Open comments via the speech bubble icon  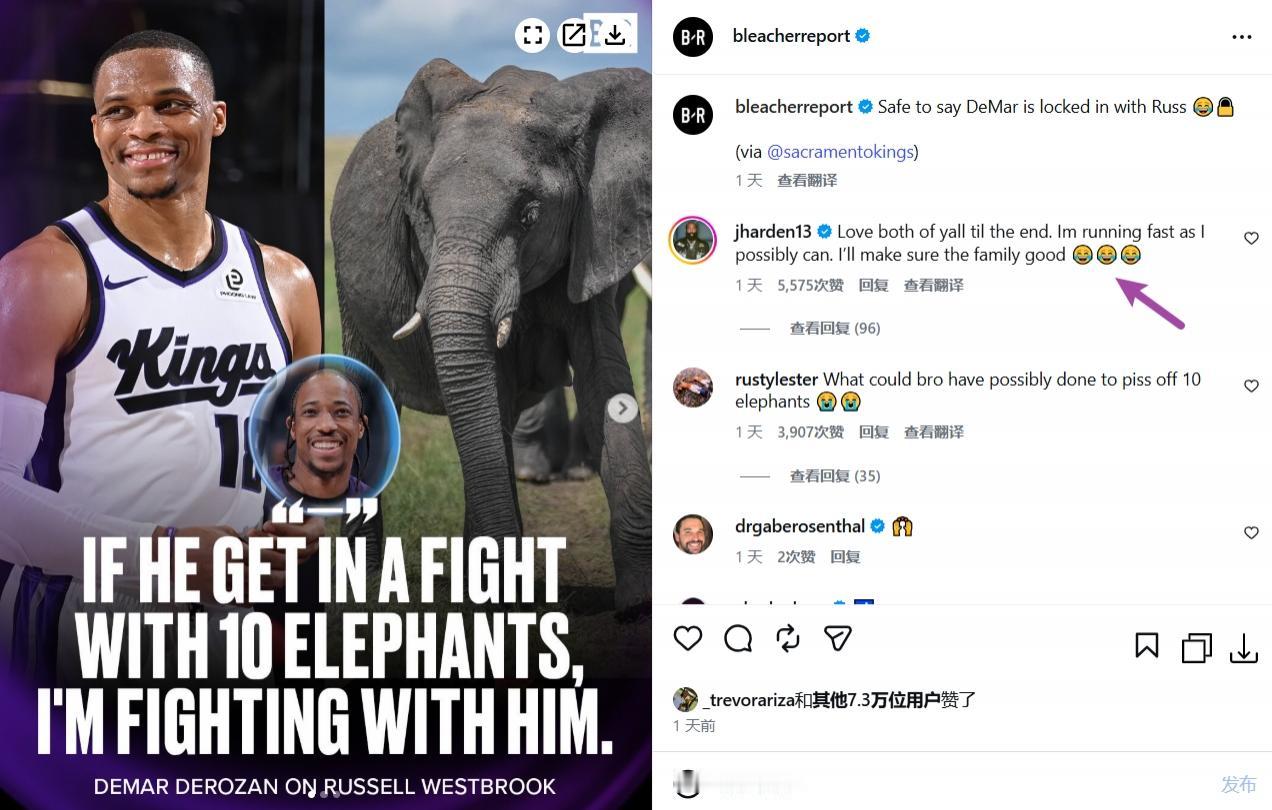(738, 639)
